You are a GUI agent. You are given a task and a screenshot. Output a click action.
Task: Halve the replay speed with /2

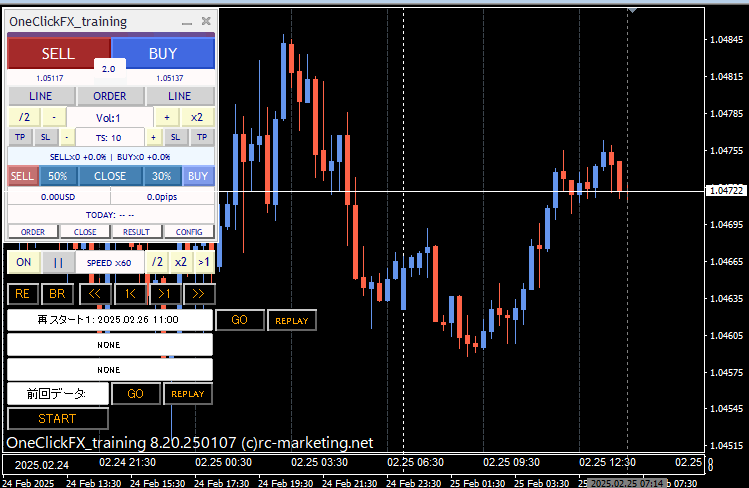coord(156,262)
